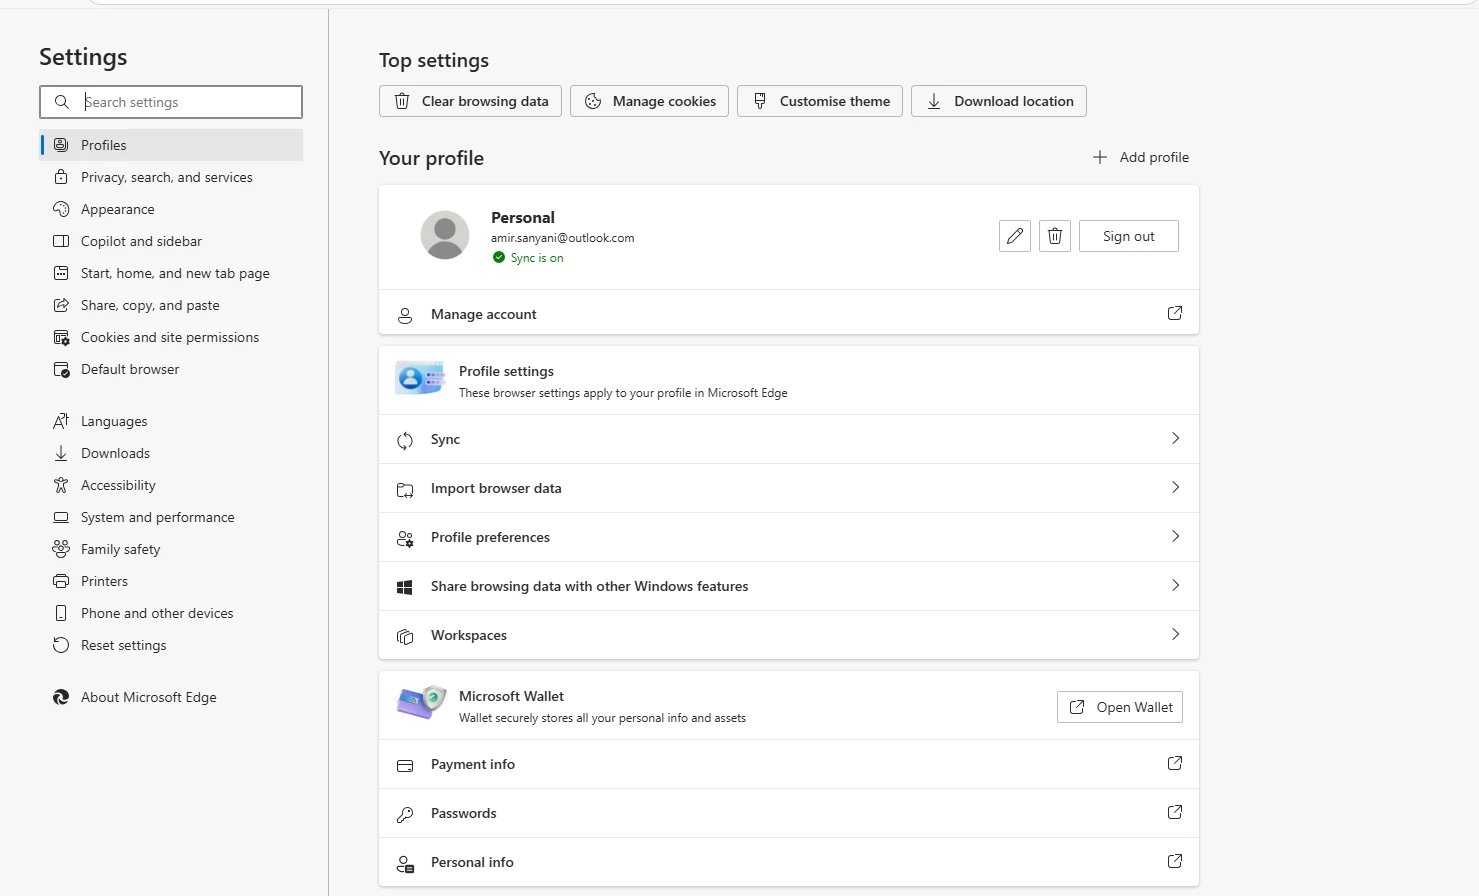Click external link icon for Passwords
The height and width of the screenshot is (896, 1479).
(x=1175, y=812)
